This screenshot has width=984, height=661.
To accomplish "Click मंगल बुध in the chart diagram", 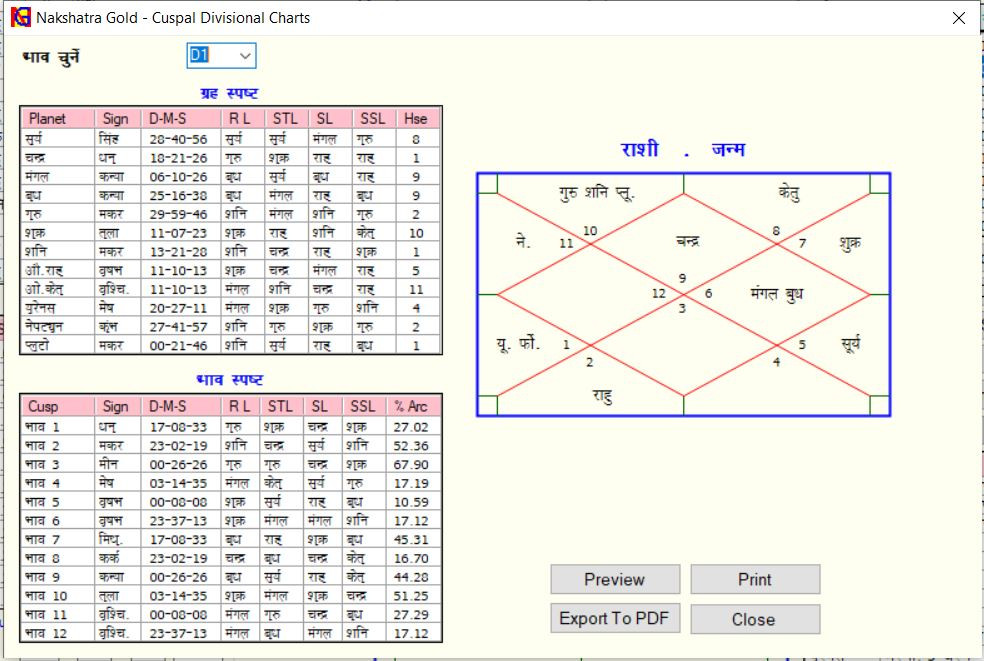I will click(776, 294).
